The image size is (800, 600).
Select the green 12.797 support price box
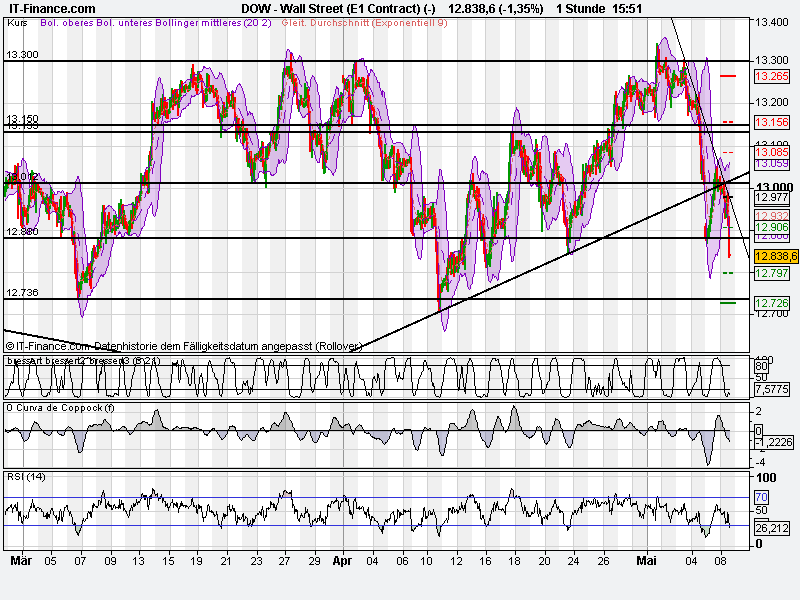pos(772,273)
